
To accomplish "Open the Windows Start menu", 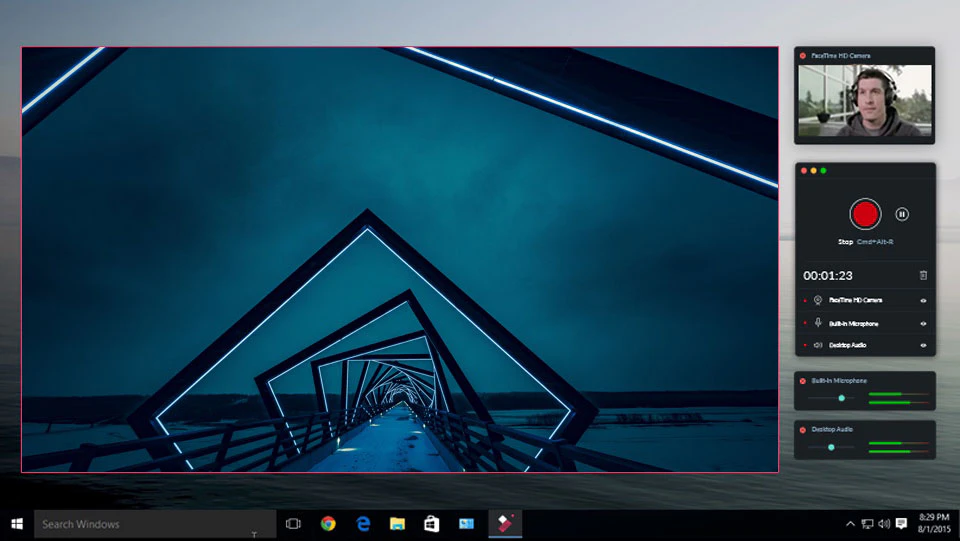I will [x=17, y=524].
